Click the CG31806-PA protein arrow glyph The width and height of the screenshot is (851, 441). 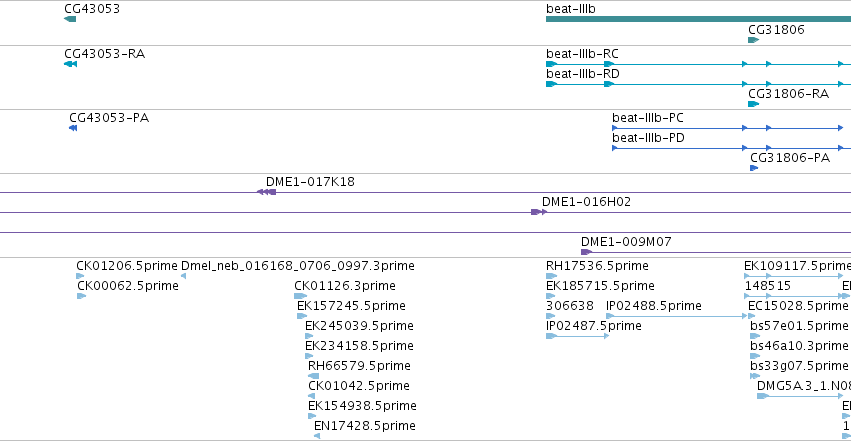pos(754,168)
